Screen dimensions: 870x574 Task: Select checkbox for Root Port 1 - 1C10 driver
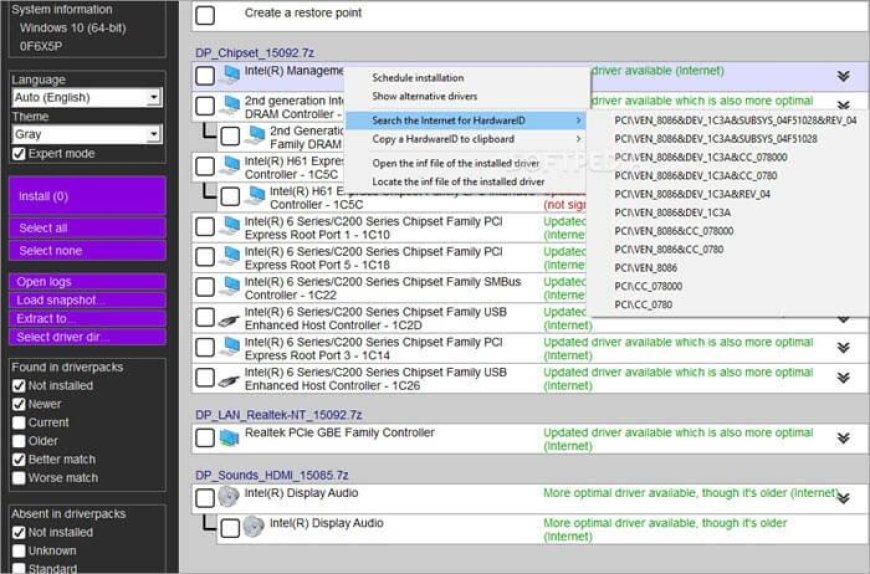click(x=205, y=226)
